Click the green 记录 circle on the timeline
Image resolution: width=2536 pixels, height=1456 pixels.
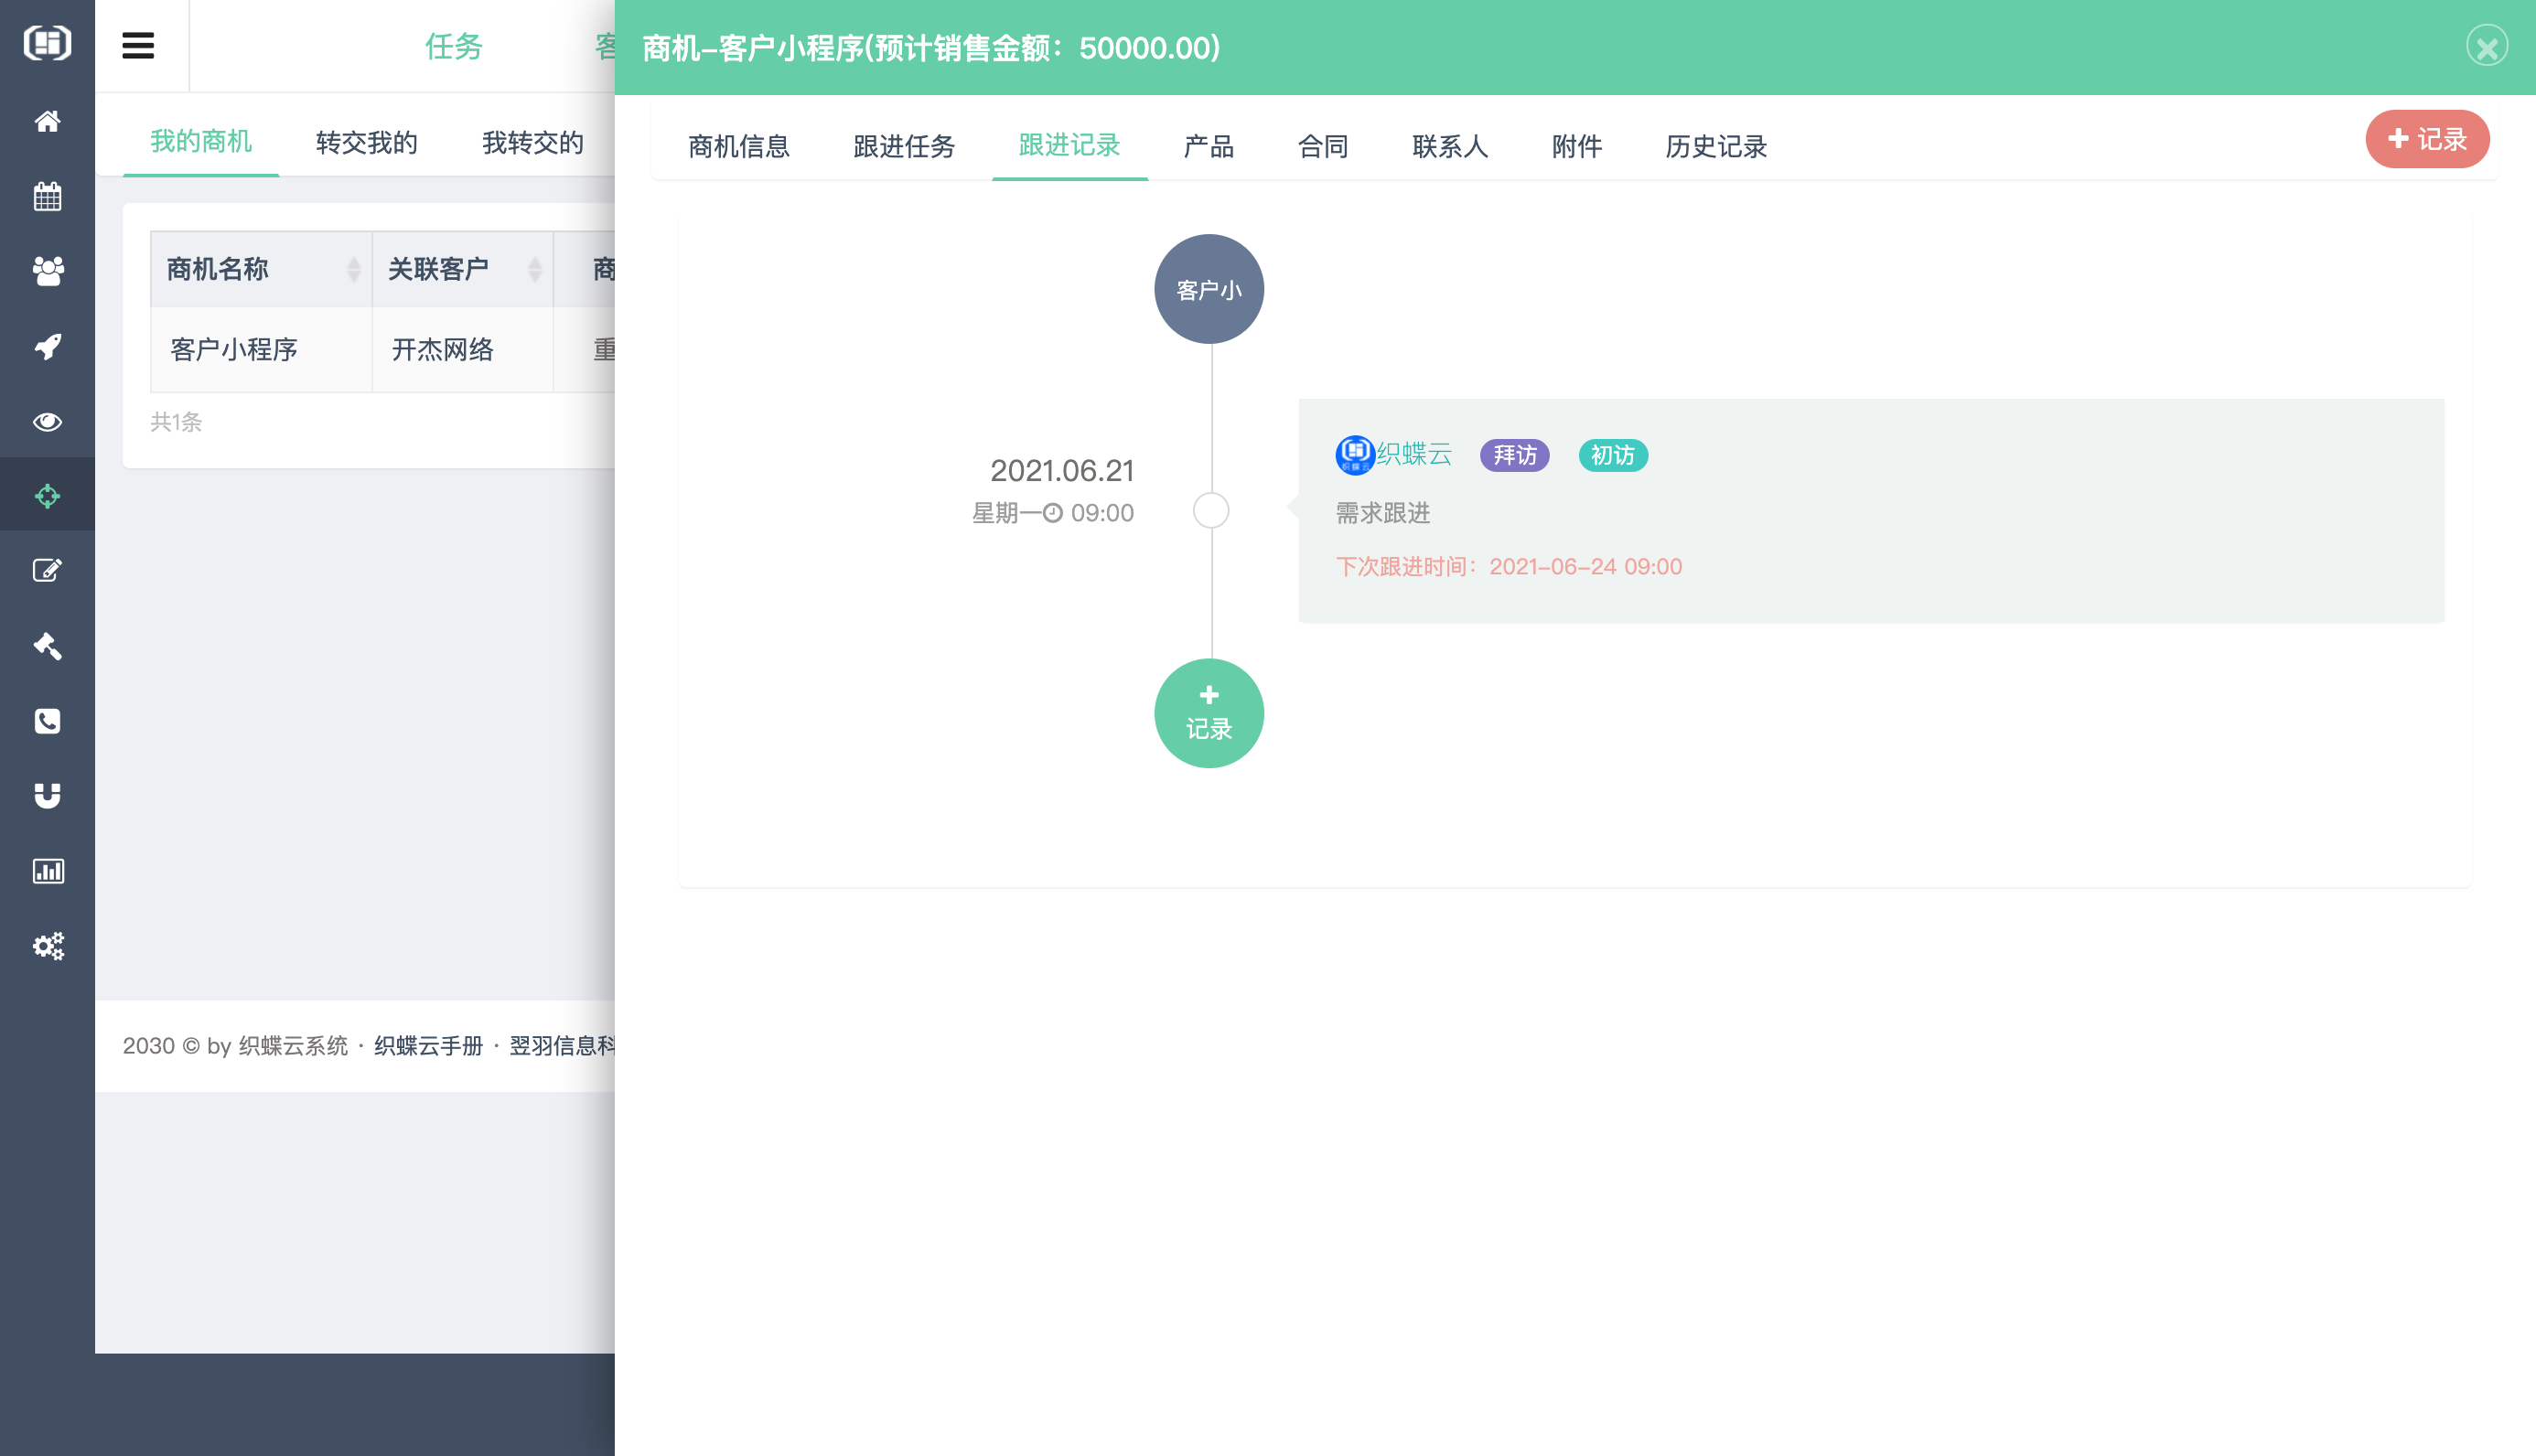click(x=1209, y=713)
